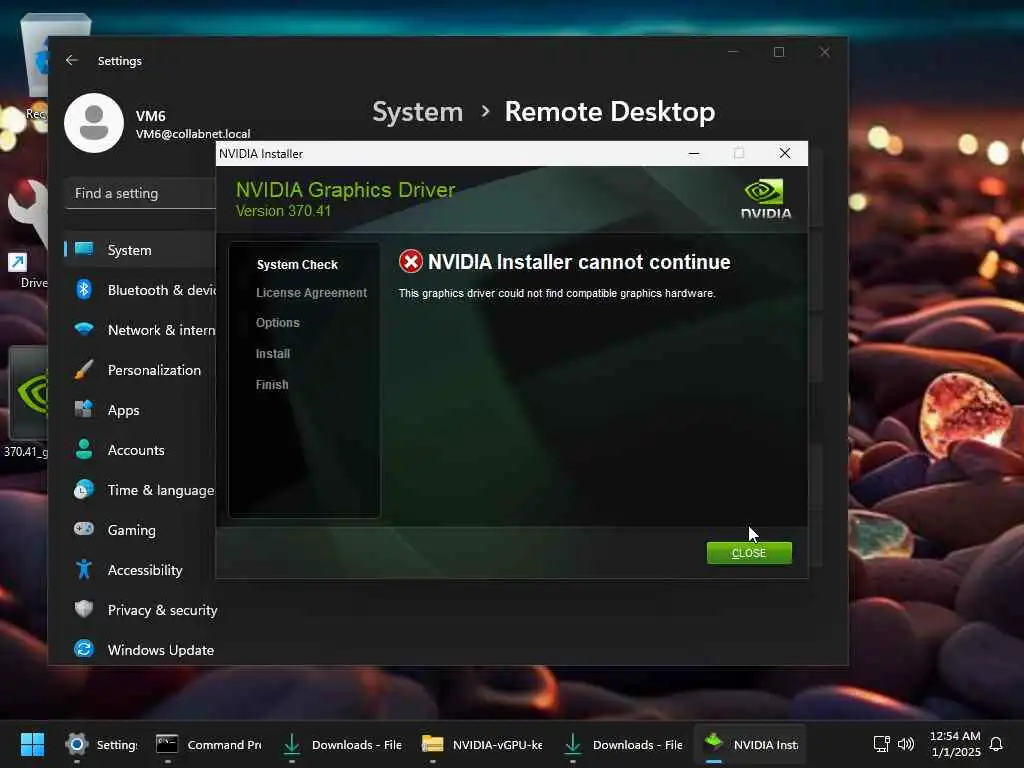
Task: Click the Privacy & security shield icon
Action: (84, 609)
